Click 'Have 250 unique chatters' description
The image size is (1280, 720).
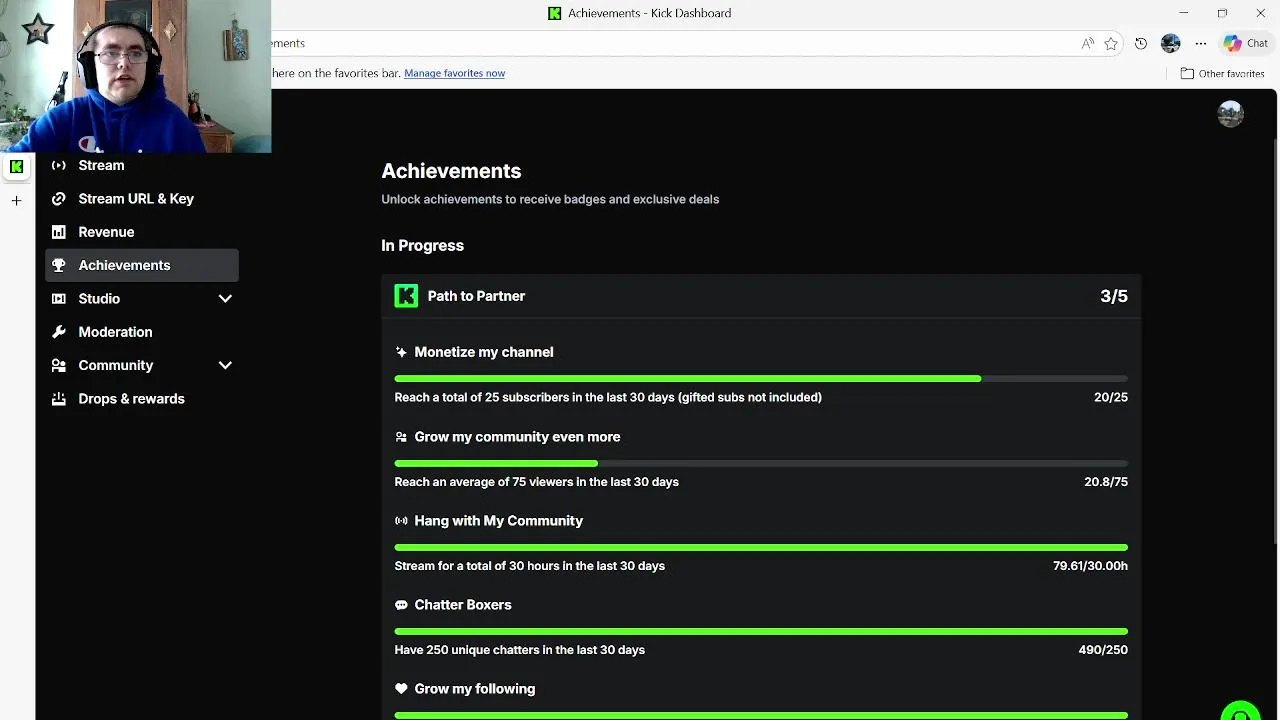519,650
